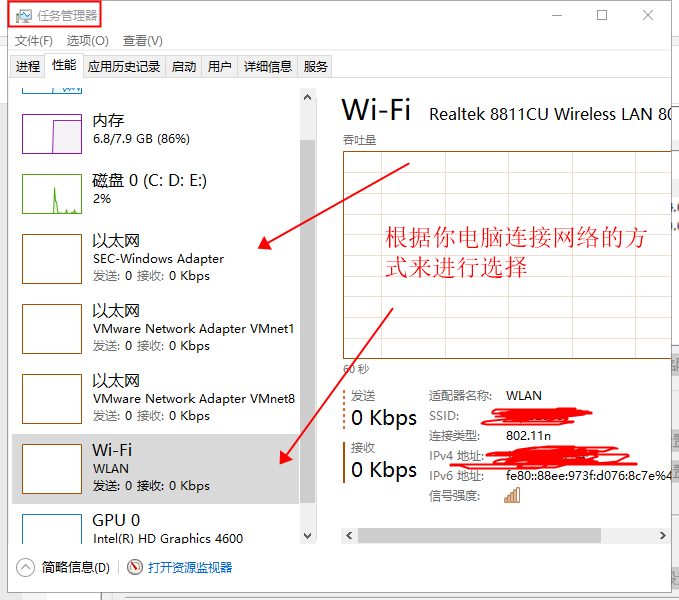
Task: Open the 启动 tab
Action: pos(184,67)
